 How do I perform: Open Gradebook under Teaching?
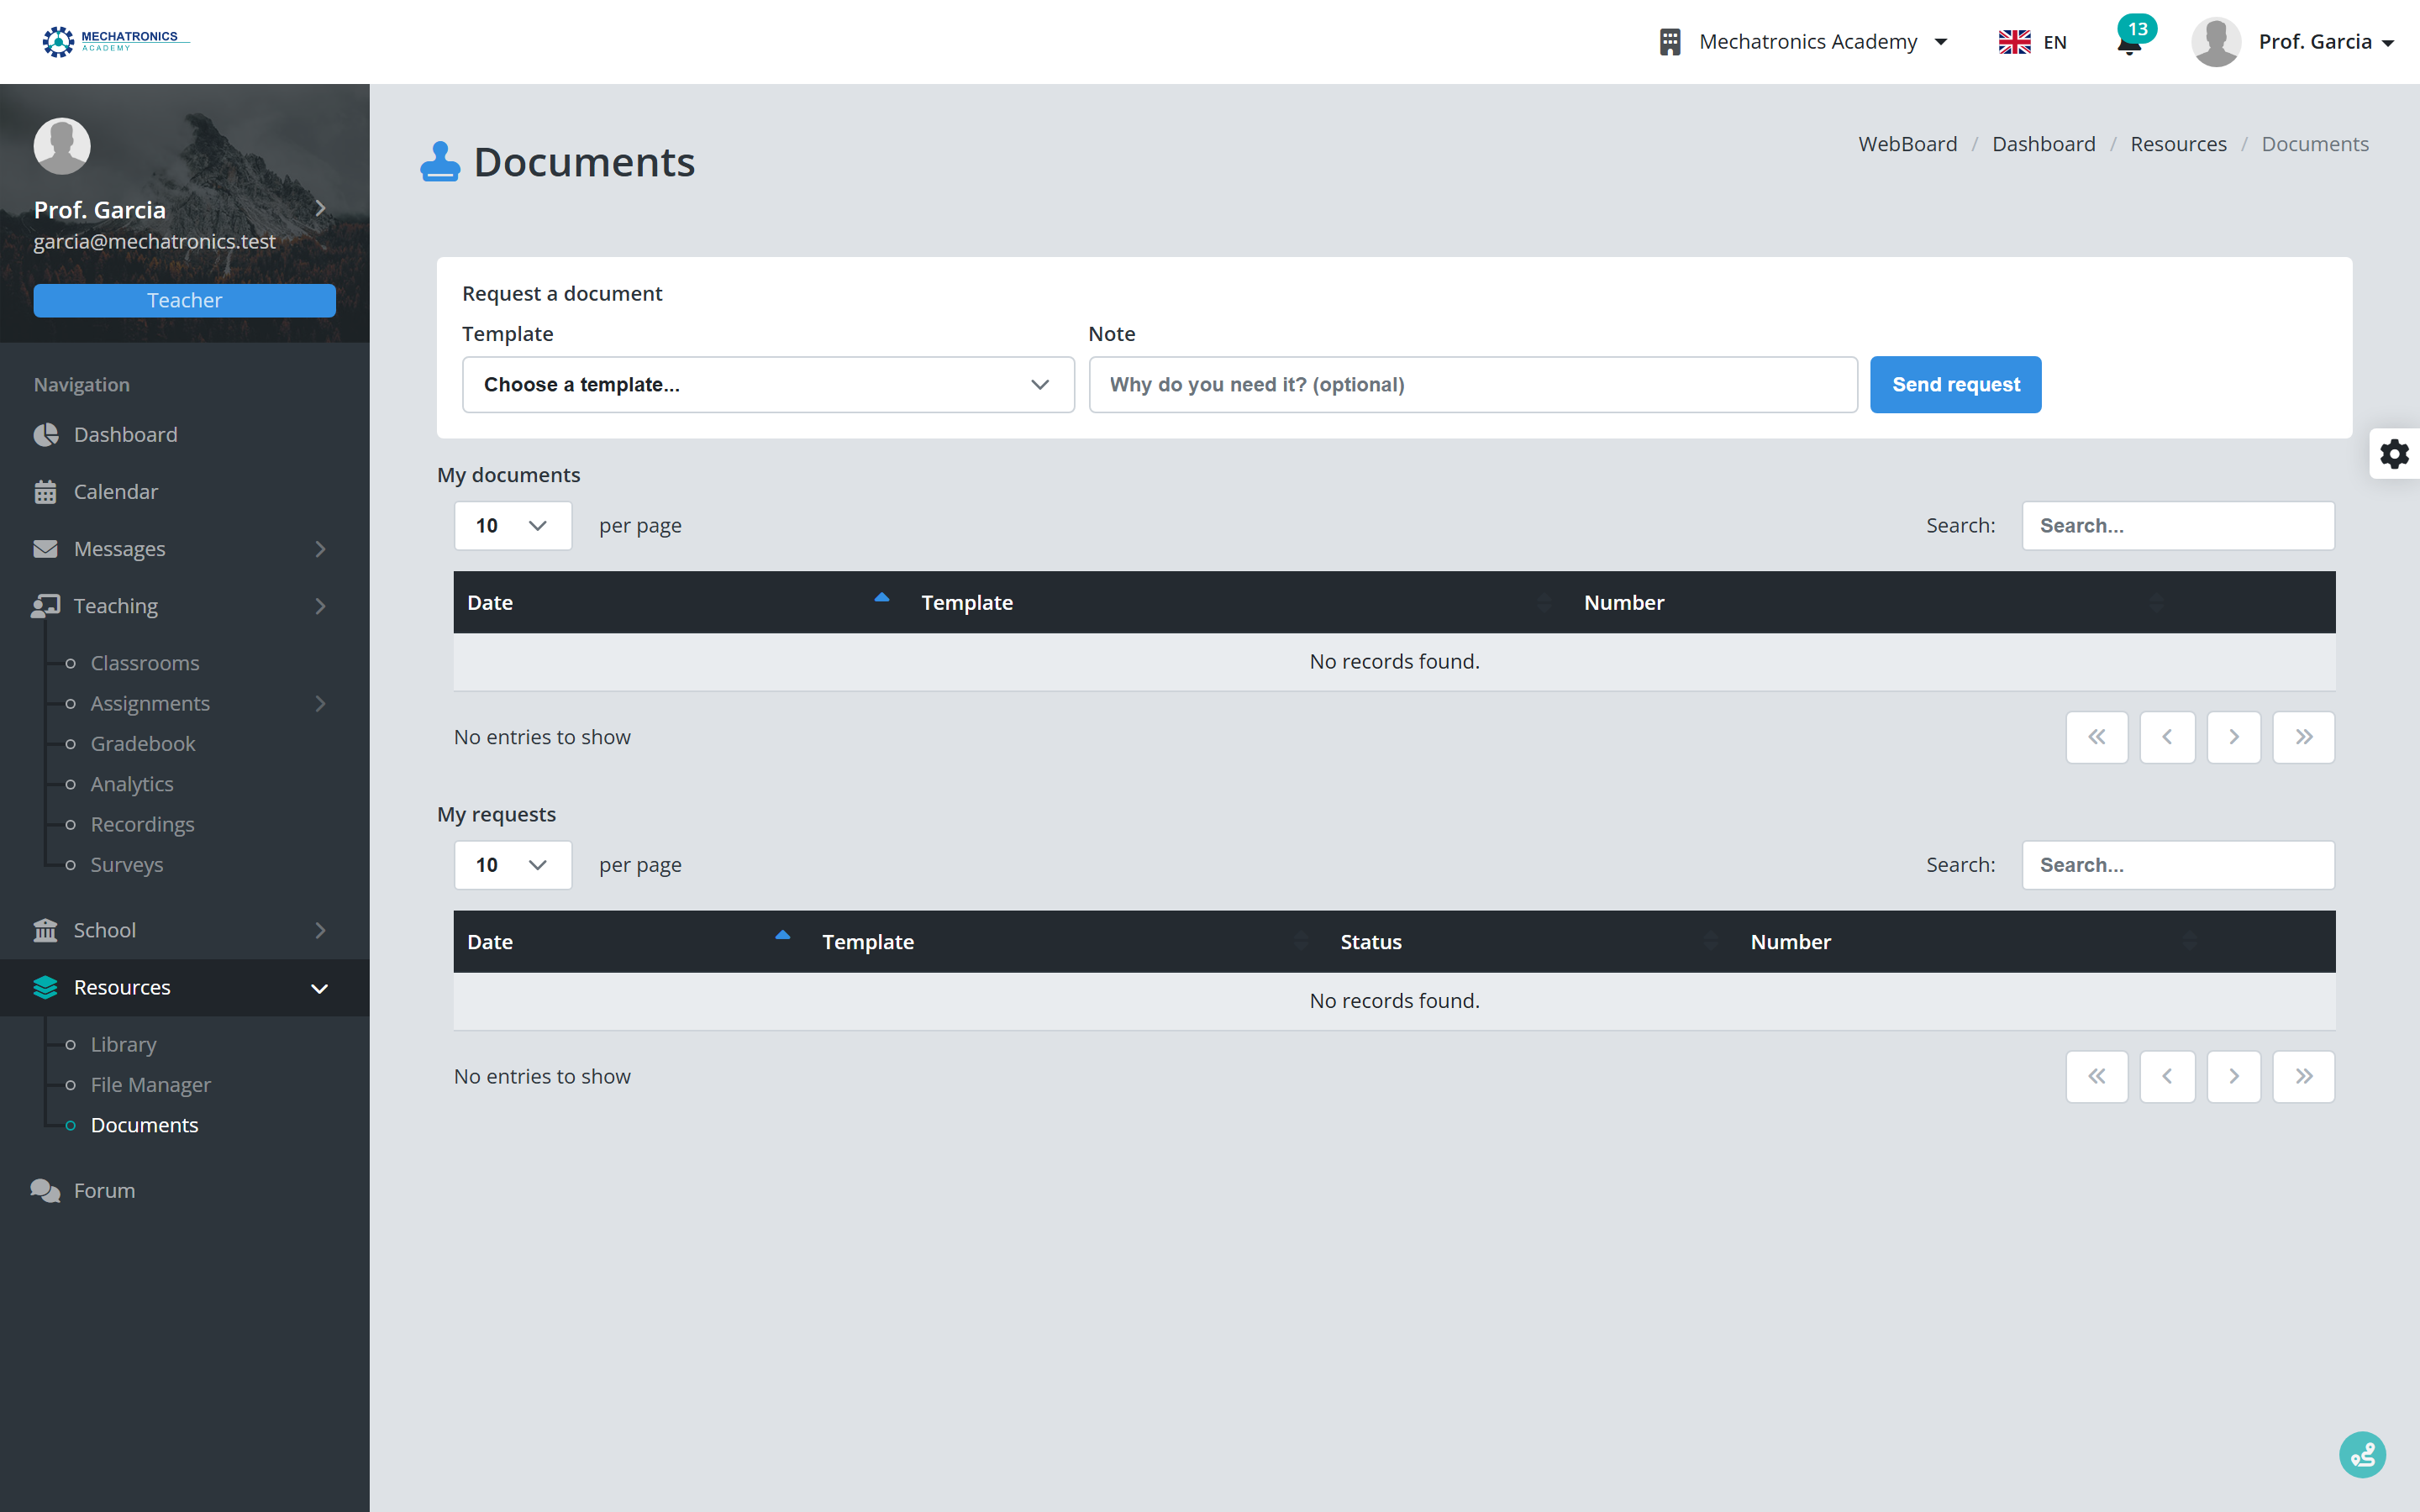point(143,744)
